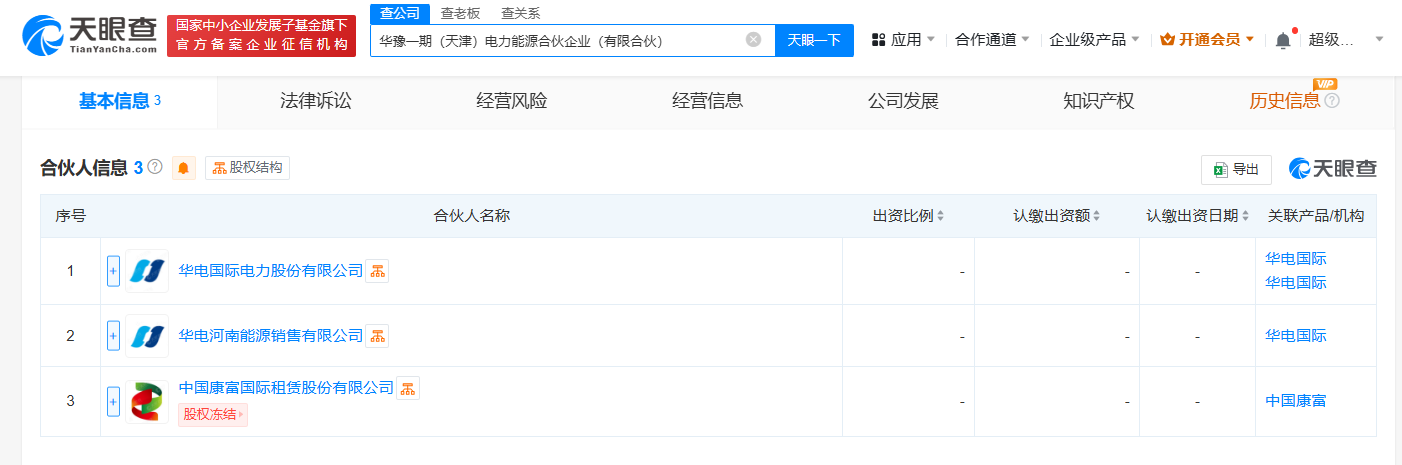Open equity structure icon for 华电河南能源销售有限公司
Image resolution: width=1402 pixels, height=465 pixels.
pos(377,336)
